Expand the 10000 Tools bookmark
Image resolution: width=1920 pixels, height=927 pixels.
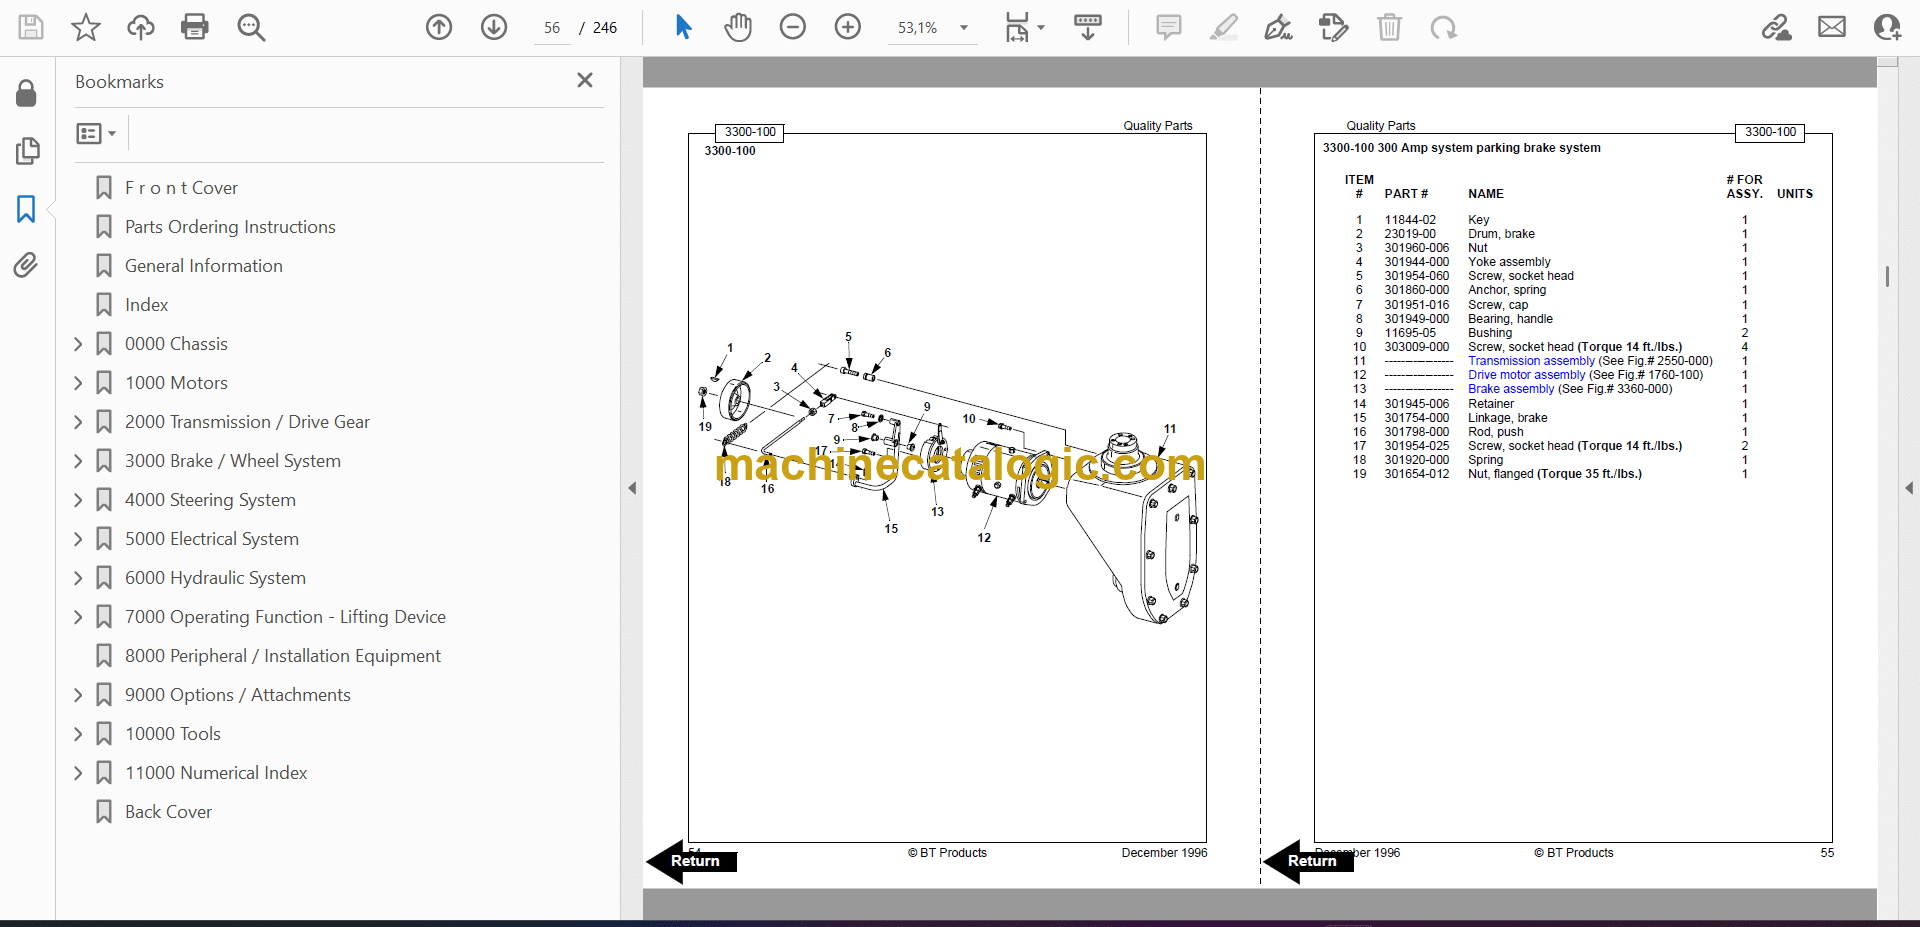coord(78,734)
